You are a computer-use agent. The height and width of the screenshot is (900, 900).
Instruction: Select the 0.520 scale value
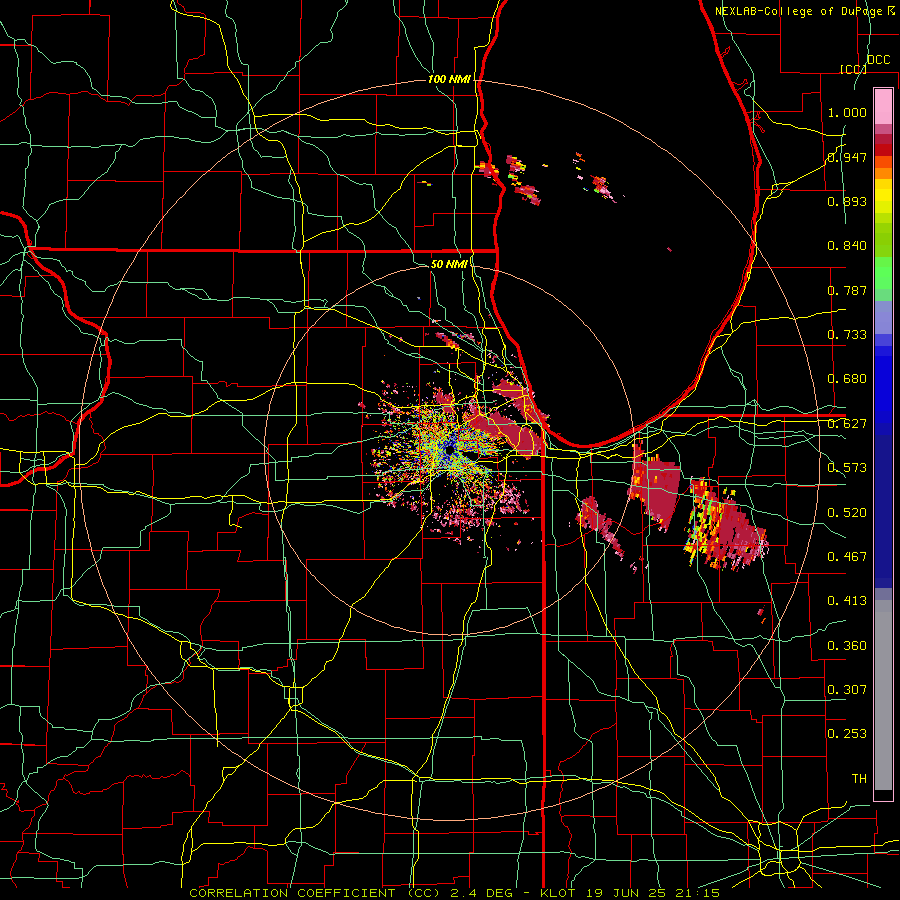coord(847,513)
